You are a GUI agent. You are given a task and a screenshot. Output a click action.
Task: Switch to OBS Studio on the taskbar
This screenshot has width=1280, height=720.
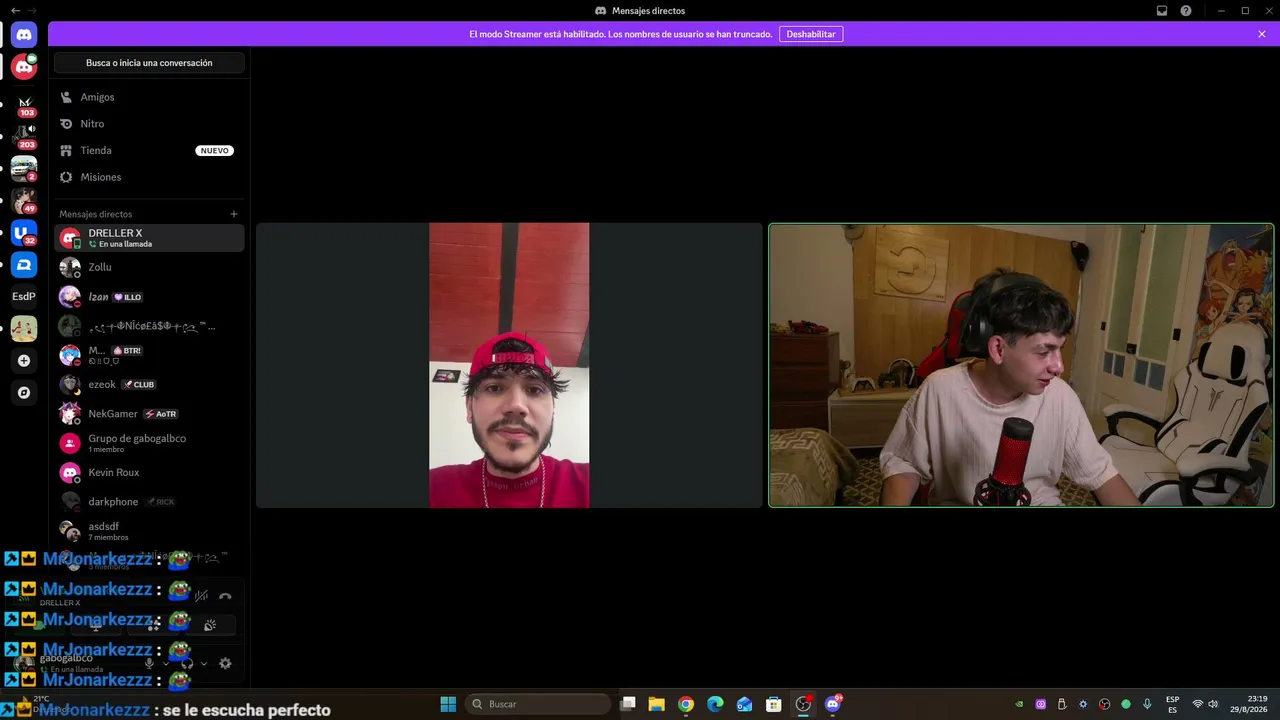tap(803, 704)
